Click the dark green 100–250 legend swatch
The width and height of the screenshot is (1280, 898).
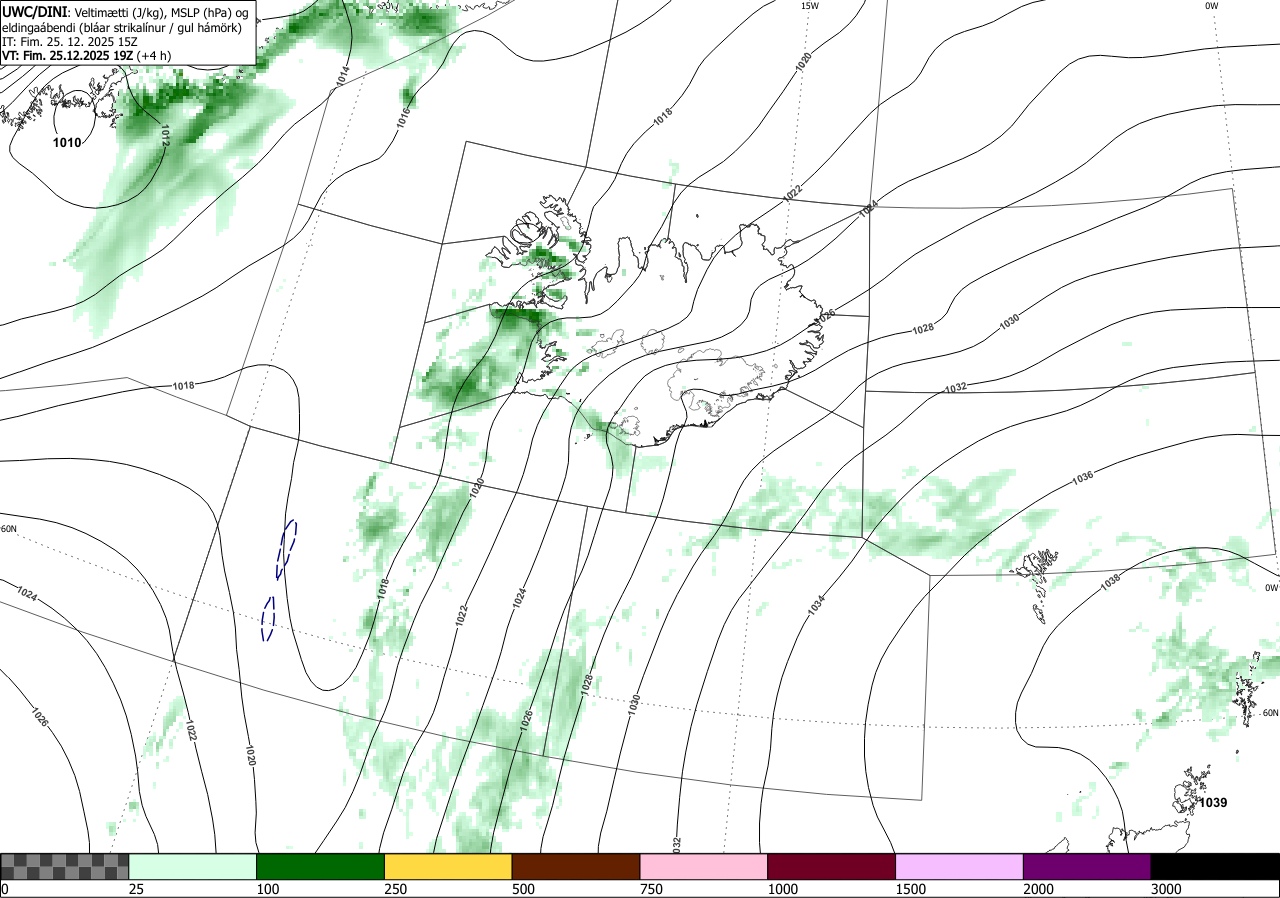pyautogui.click(x=321, y=866)
